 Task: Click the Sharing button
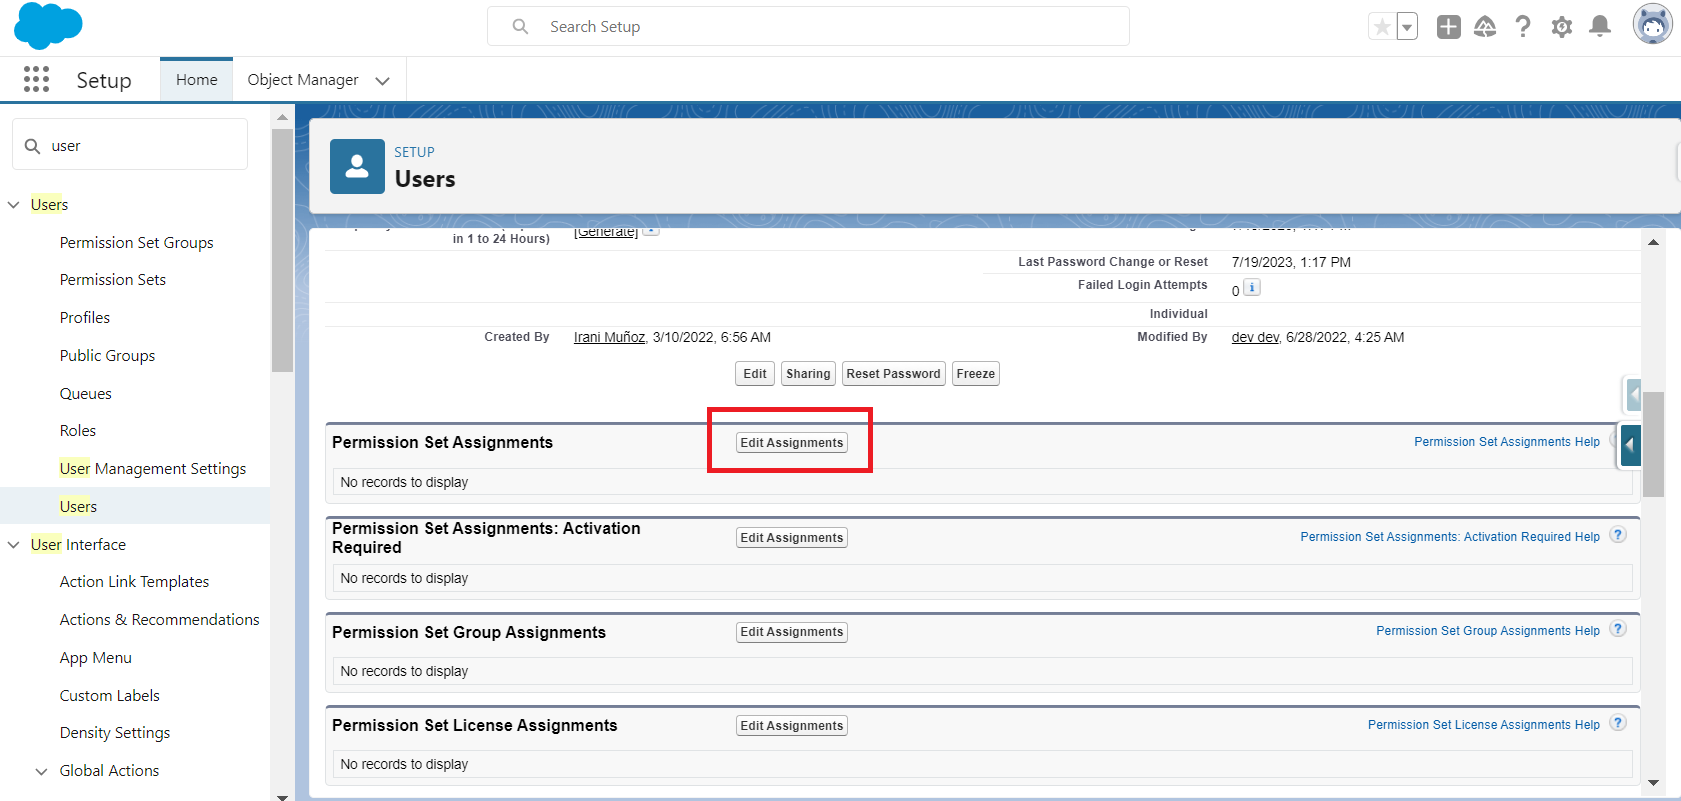click(808, 374)
